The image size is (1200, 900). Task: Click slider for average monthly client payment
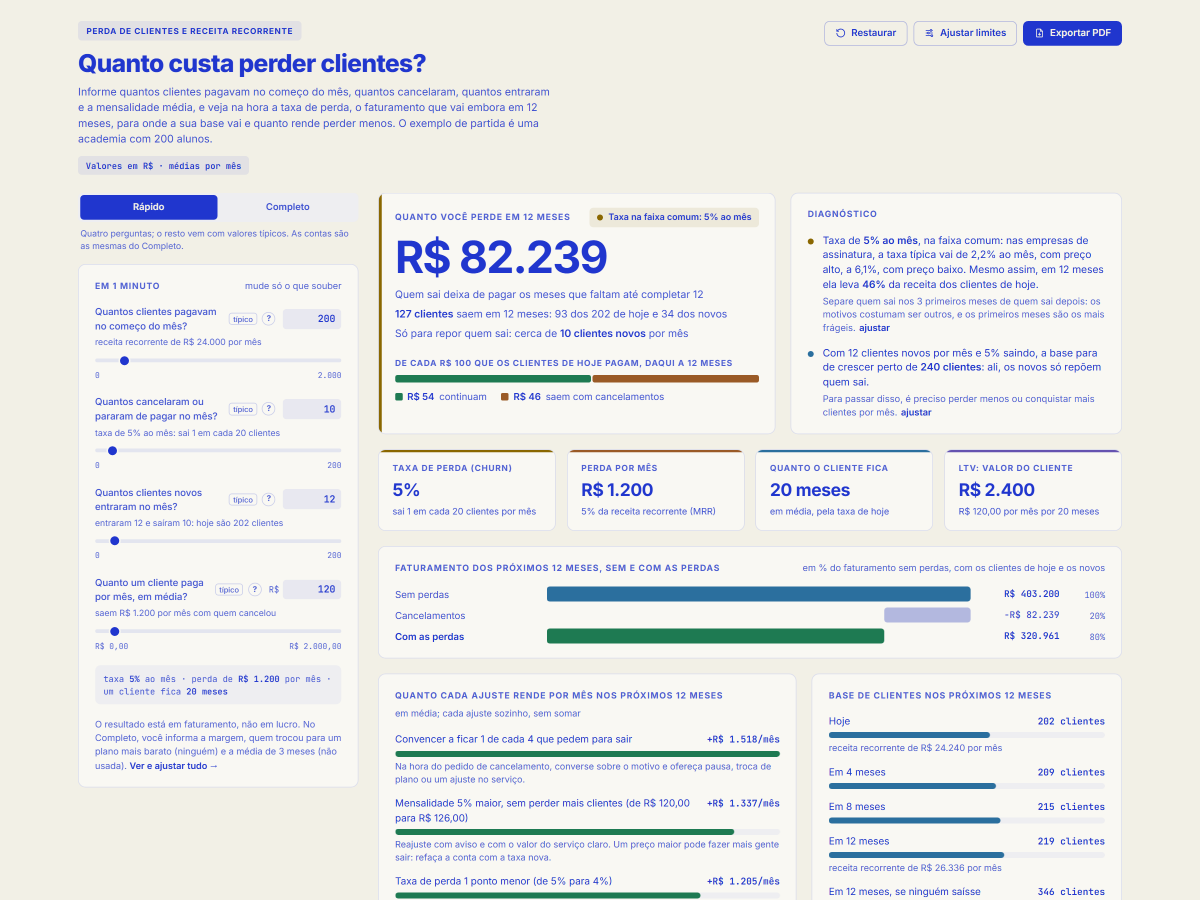click(x=218, y=631)
